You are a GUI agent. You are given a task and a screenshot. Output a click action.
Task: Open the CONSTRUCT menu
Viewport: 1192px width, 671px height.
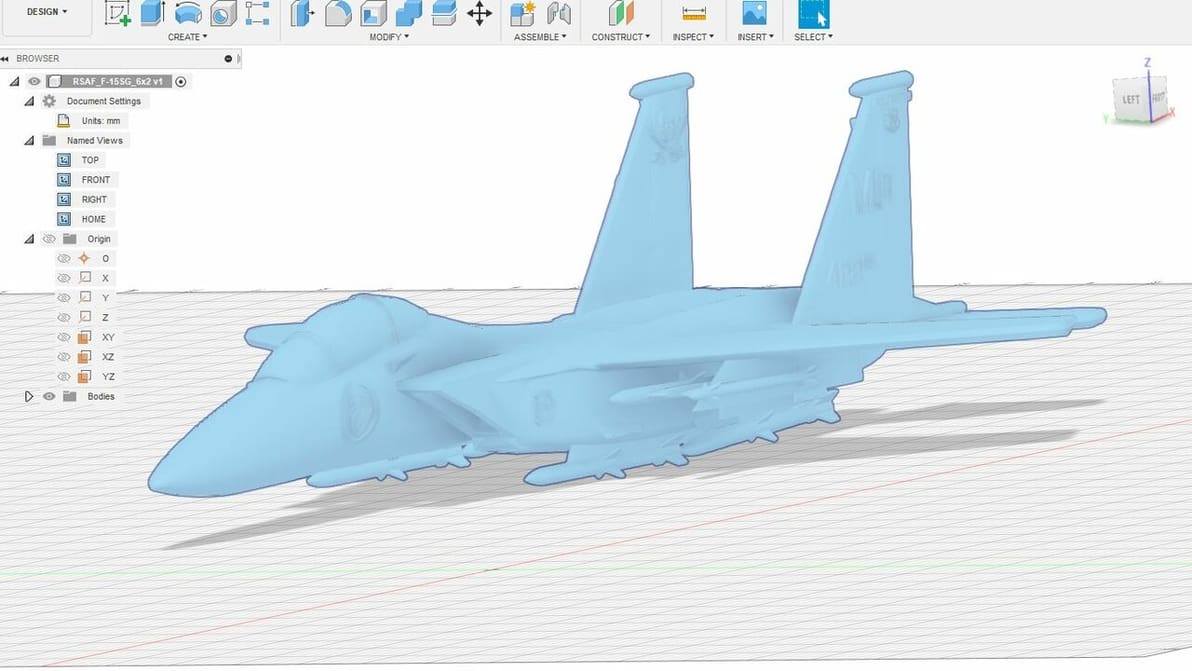[x=620, y=36]
